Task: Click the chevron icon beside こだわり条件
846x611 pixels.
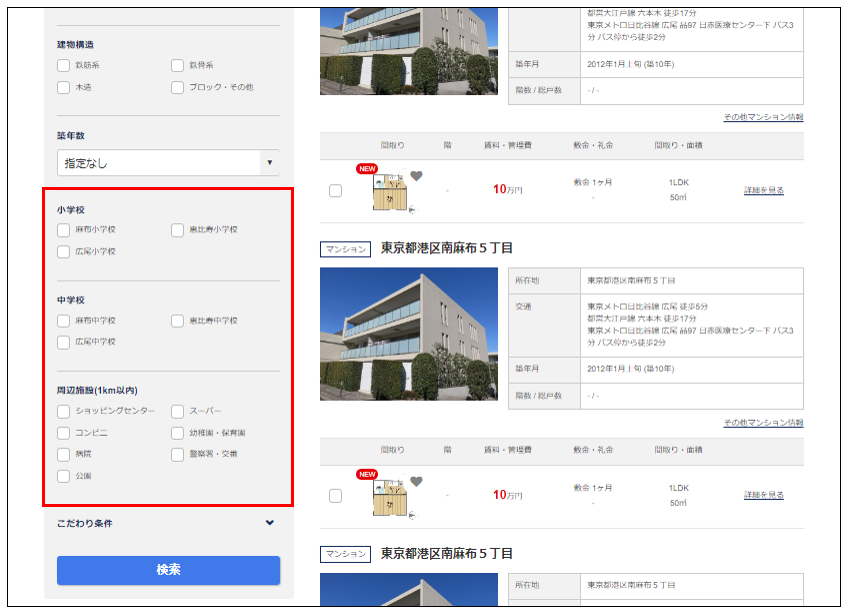Action: click(270, 522)
